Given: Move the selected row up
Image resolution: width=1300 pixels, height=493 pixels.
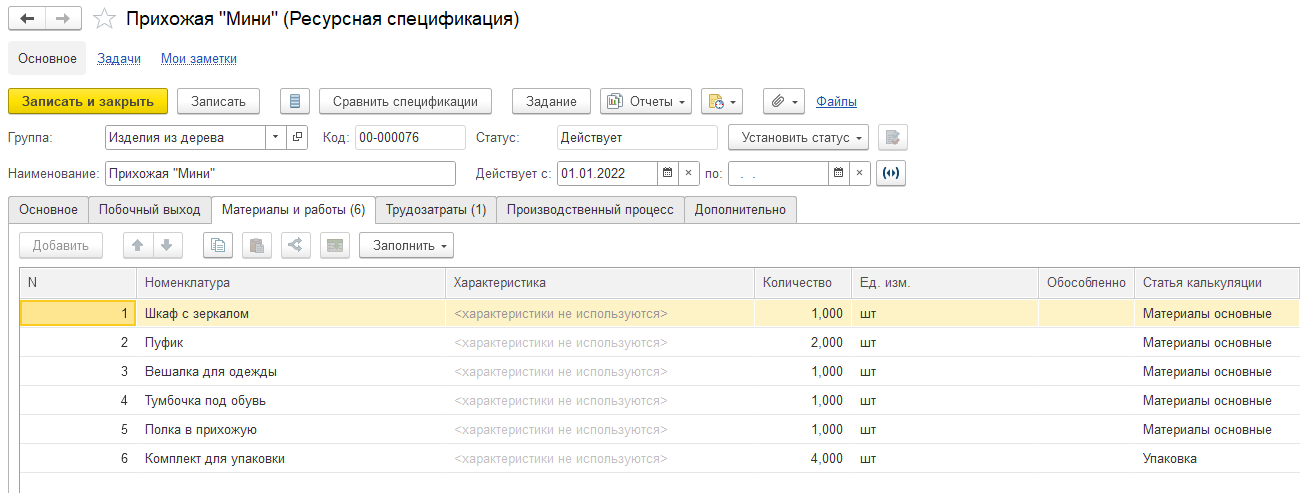Looking at the screenshot, I should click(138, 245).
